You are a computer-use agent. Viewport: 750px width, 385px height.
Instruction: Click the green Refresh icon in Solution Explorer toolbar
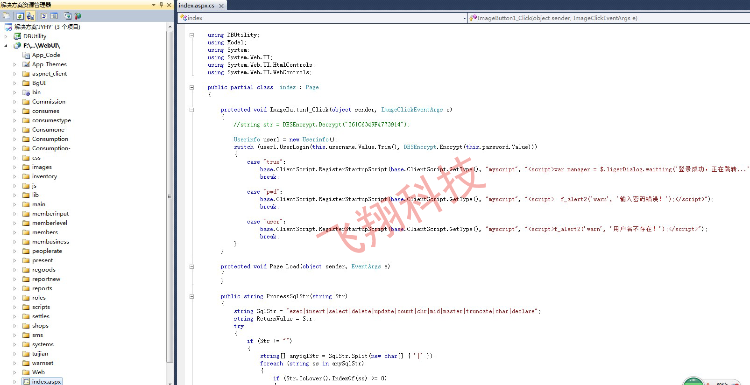coord(20,16)
